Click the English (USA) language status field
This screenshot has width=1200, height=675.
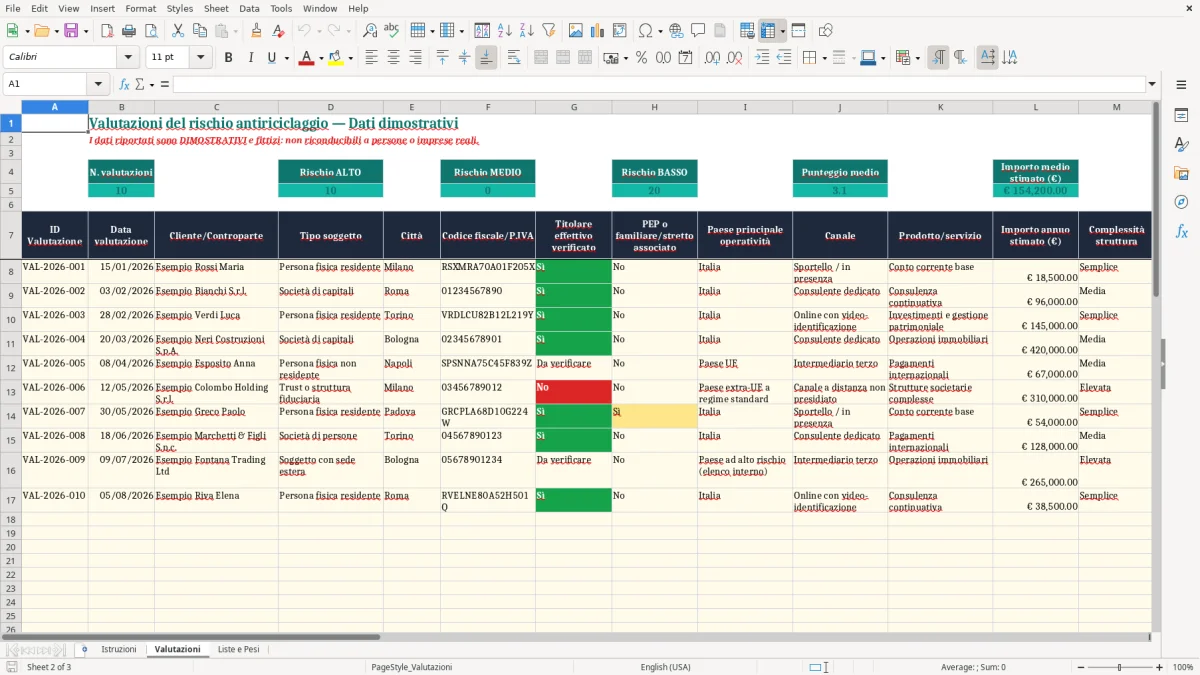(x=665, y=667)
